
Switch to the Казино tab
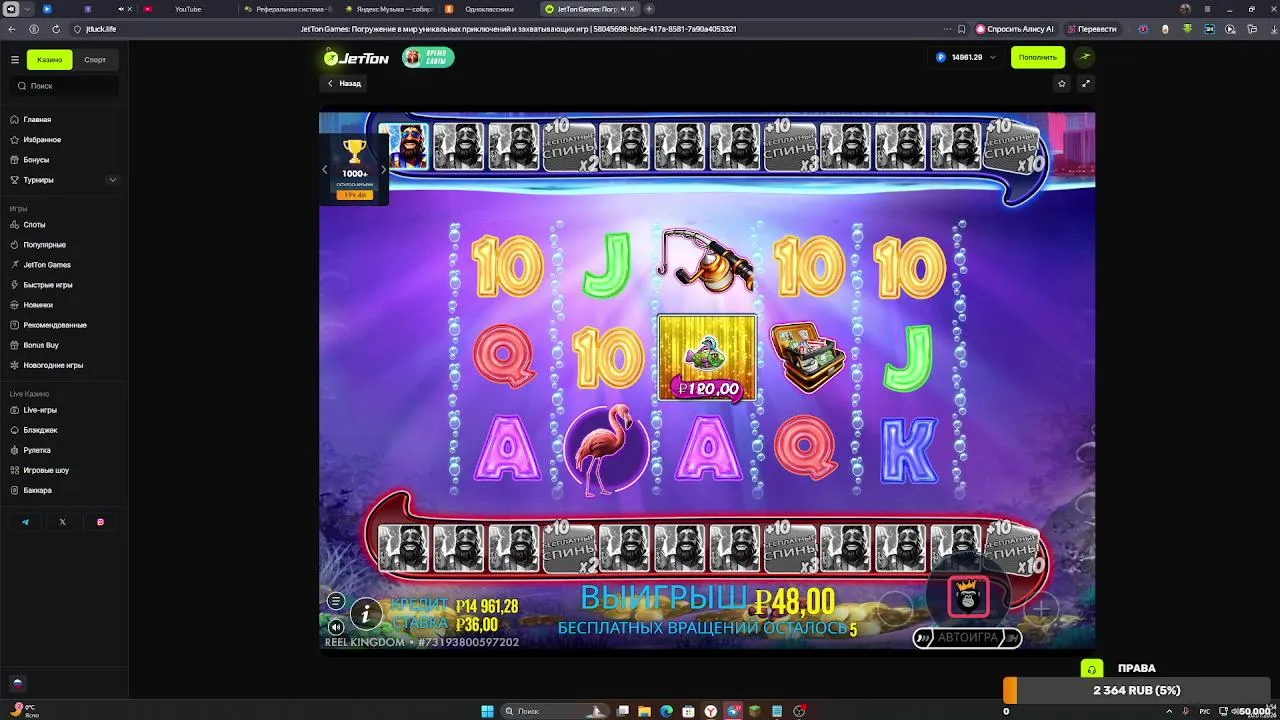50,60
